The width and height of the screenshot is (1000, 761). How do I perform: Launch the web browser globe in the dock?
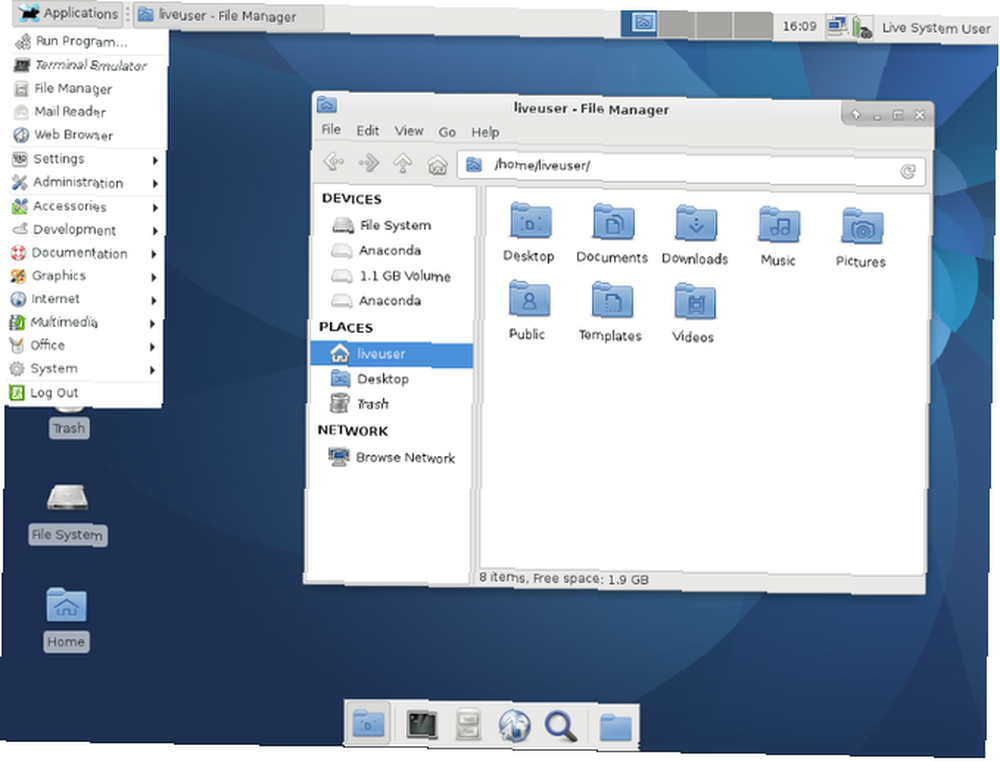(x=514, y=726)
